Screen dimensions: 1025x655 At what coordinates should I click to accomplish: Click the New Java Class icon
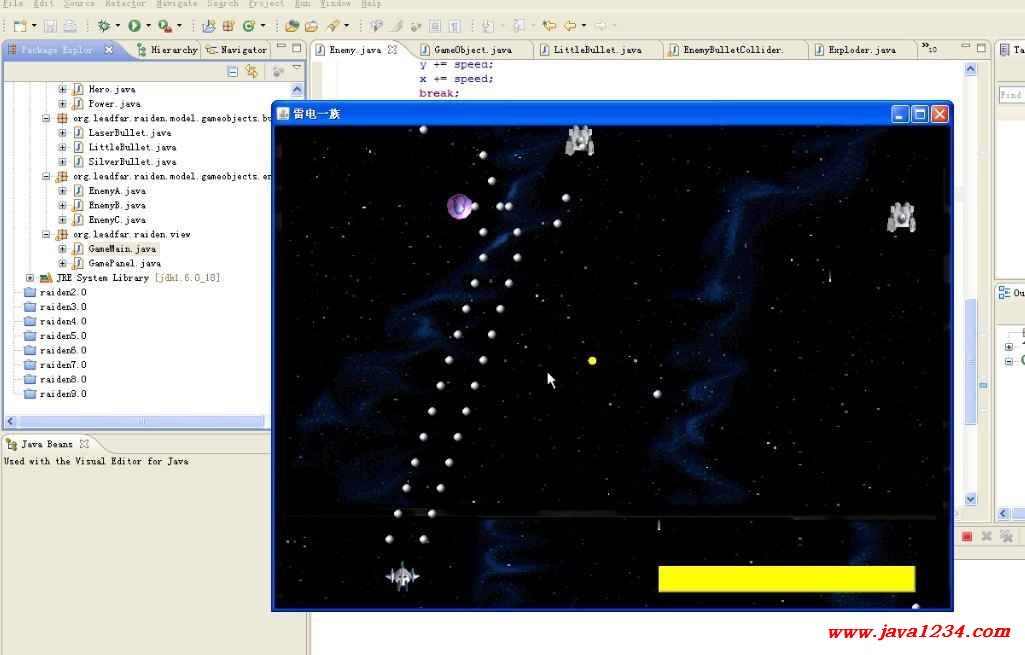point(248,26)
